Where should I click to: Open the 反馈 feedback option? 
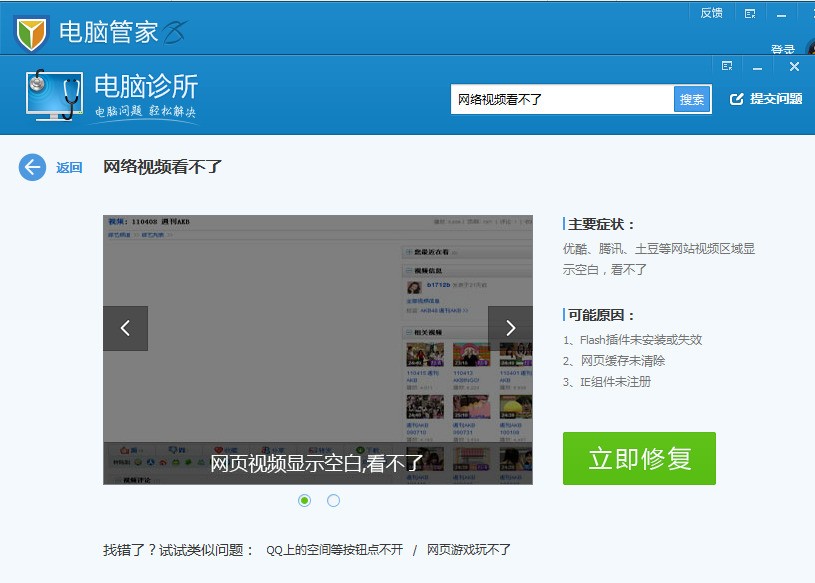[712, 11]
